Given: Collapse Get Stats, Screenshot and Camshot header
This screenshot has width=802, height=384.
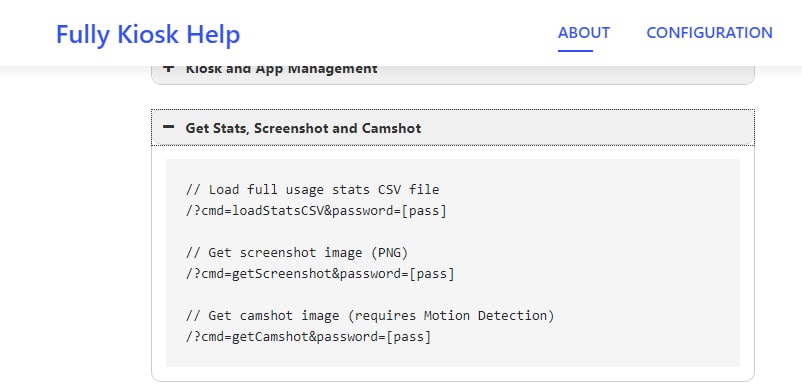Looking at the screenshot, I should coord(453,128).
